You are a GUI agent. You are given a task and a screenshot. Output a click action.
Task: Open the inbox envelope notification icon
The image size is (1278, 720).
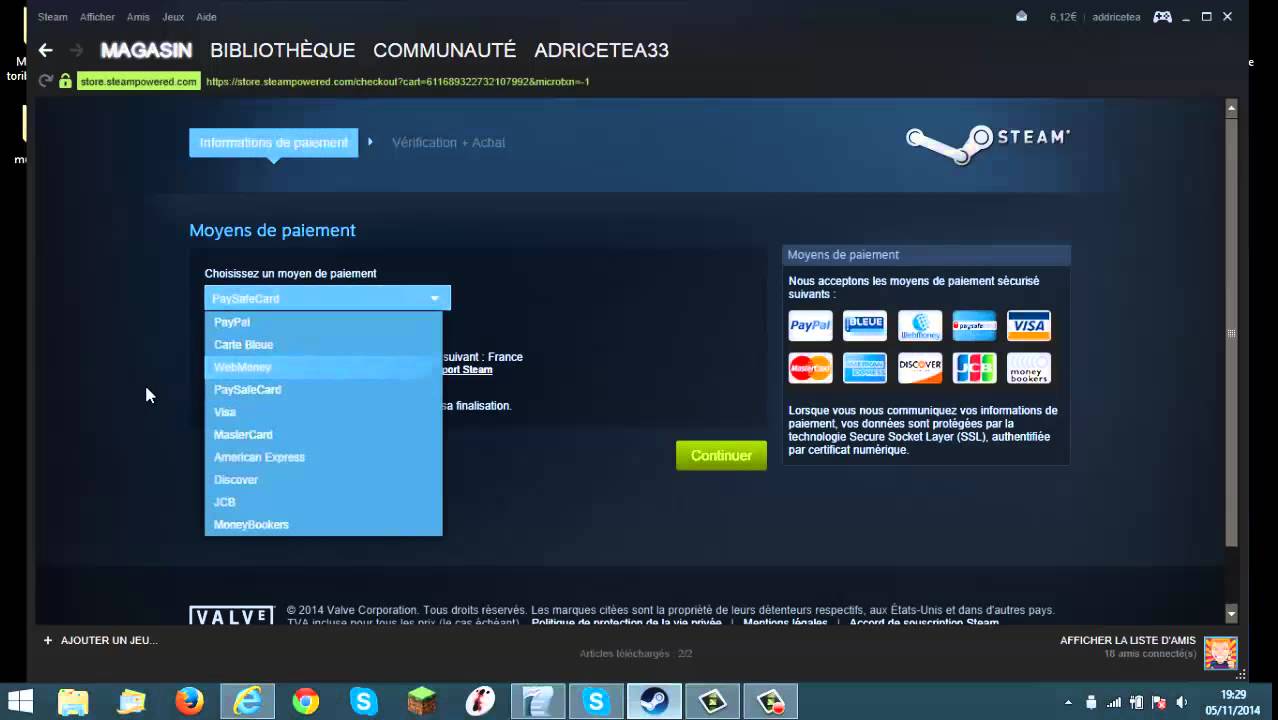[1021, 16]
